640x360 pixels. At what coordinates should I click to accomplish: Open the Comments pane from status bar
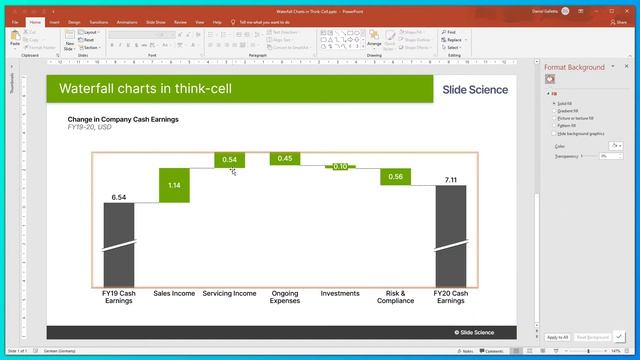point(492,351)
